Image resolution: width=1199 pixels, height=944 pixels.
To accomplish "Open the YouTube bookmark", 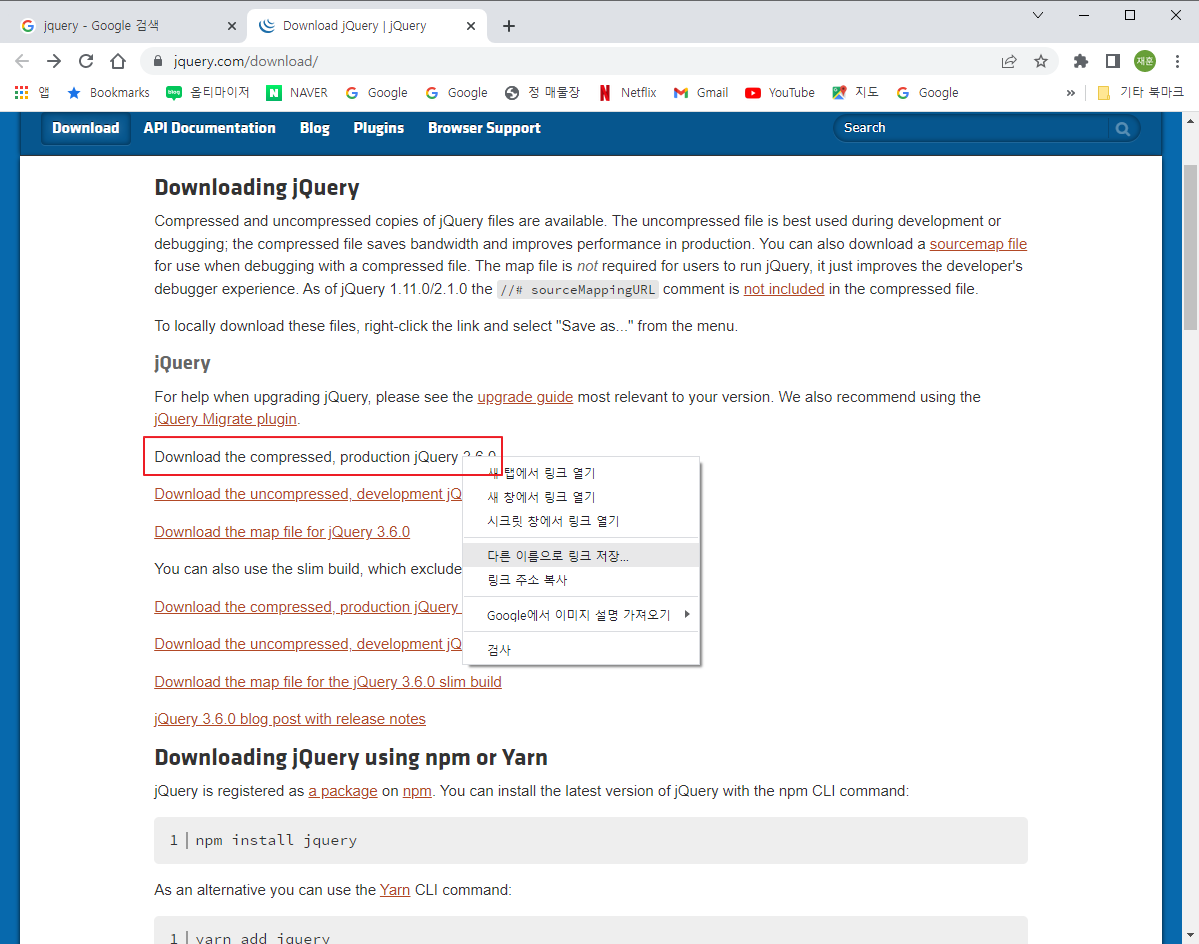I will click(780, 92).
